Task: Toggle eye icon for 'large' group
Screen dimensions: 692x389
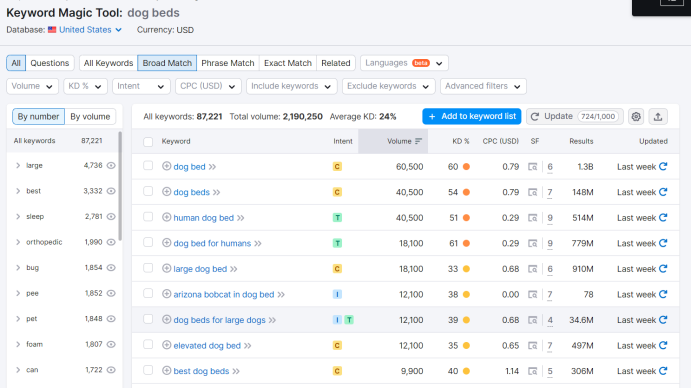Action: [111, 166]
